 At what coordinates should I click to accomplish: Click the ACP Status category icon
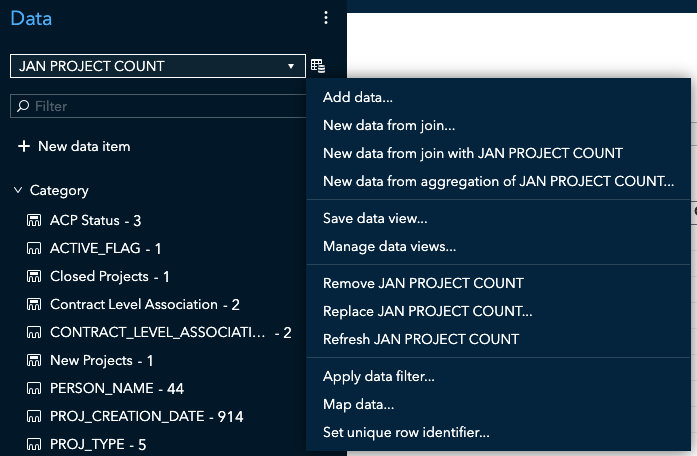click(32, 220)
